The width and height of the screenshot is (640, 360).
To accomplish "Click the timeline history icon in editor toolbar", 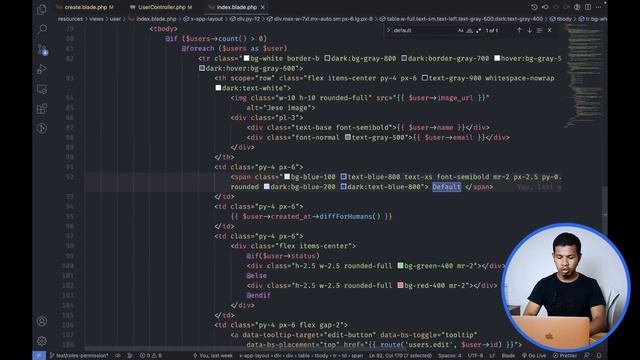I will [x=534, y=7].
